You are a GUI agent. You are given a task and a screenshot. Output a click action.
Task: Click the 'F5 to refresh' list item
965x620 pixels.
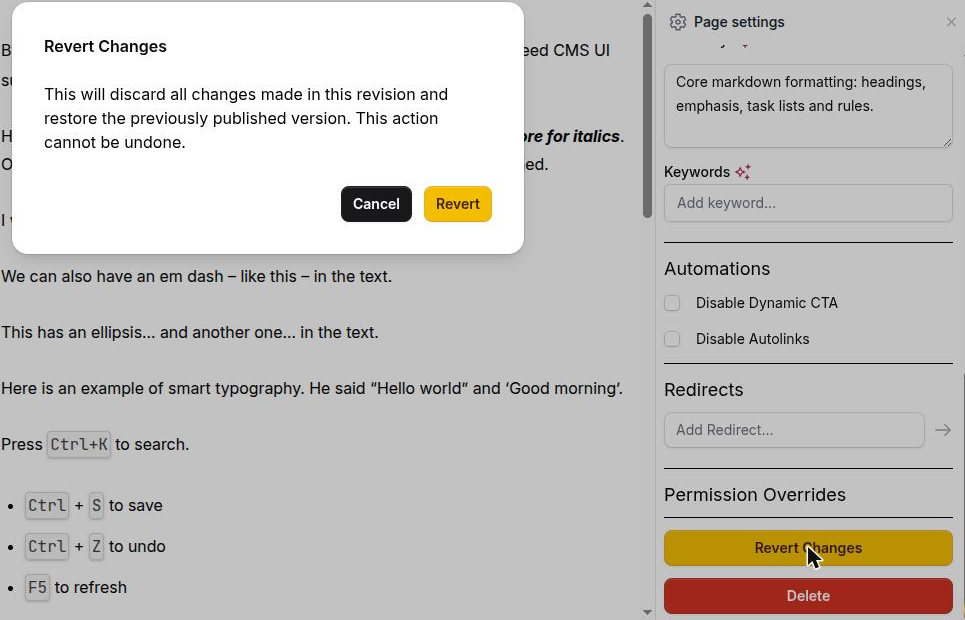pyautogui.click(x=76, y=587)
